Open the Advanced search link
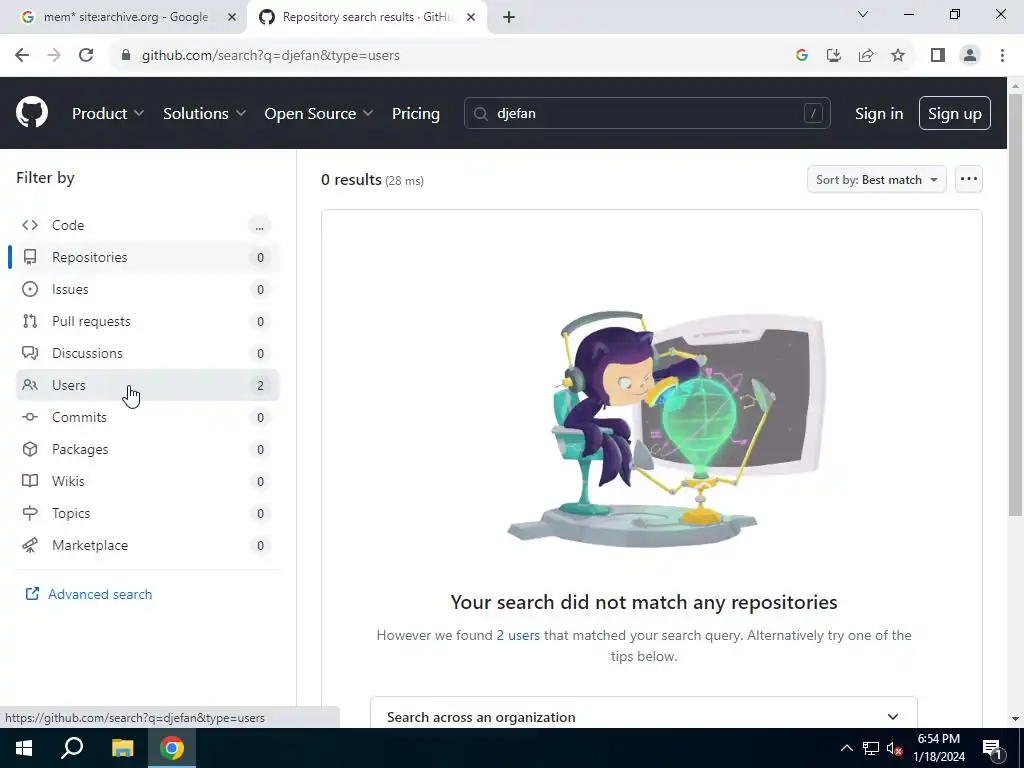 pos(100,594)
